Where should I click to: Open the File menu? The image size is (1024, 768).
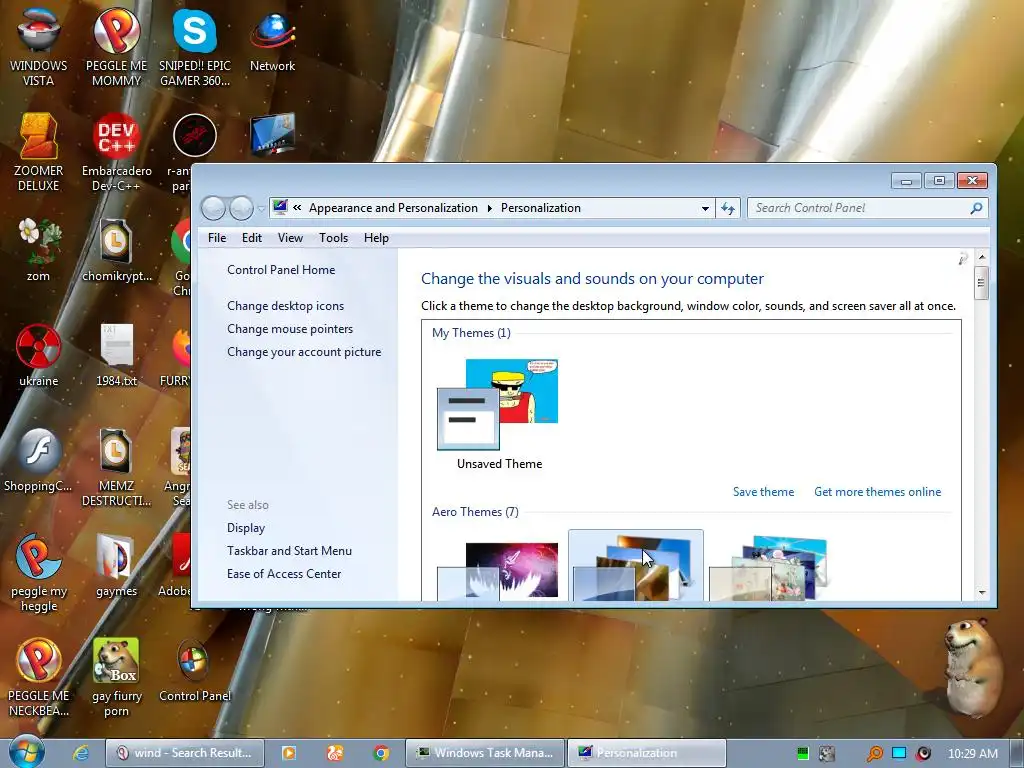point(217,238)
